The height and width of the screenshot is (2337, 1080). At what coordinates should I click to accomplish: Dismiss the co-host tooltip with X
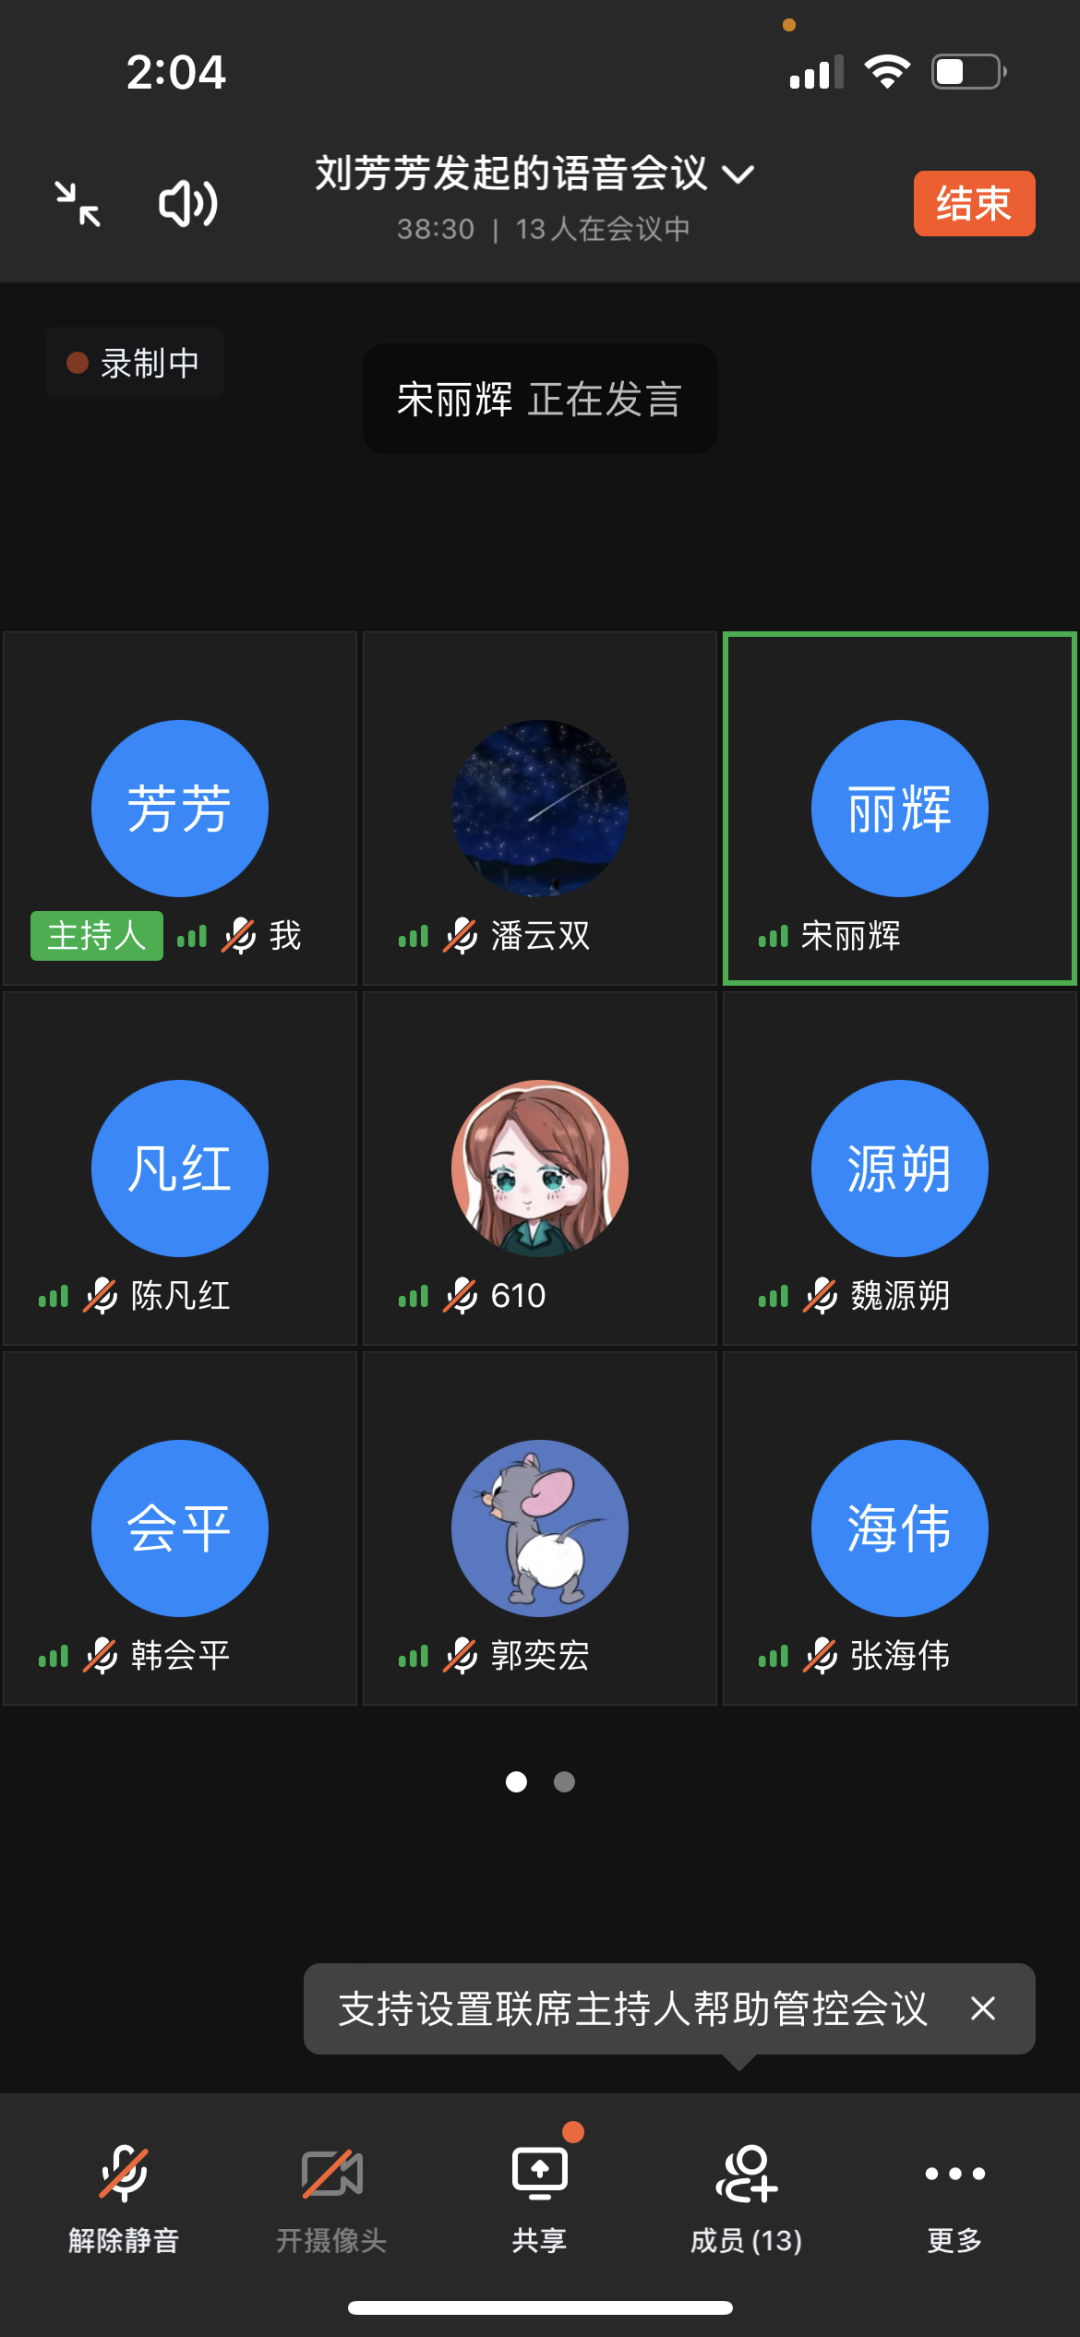(983, 2008)
